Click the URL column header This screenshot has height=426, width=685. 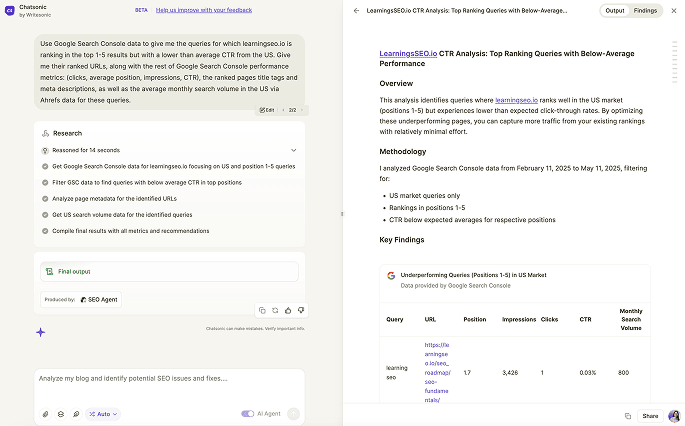430,319
